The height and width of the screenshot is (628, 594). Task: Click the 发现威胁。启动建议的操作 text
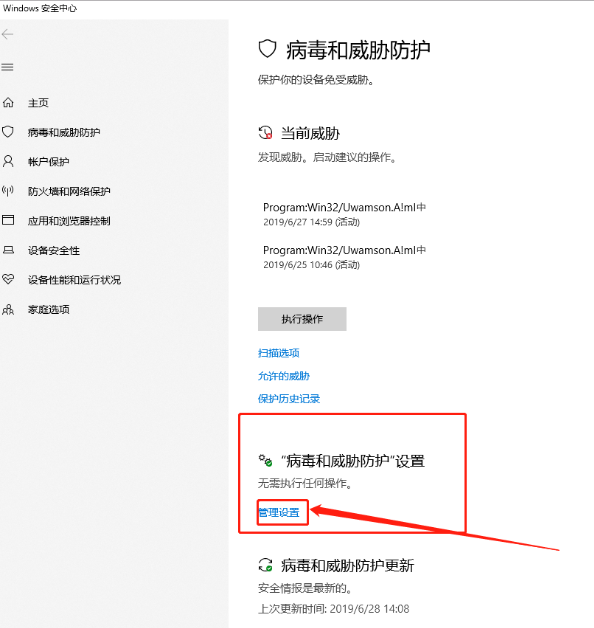point(328,157)
